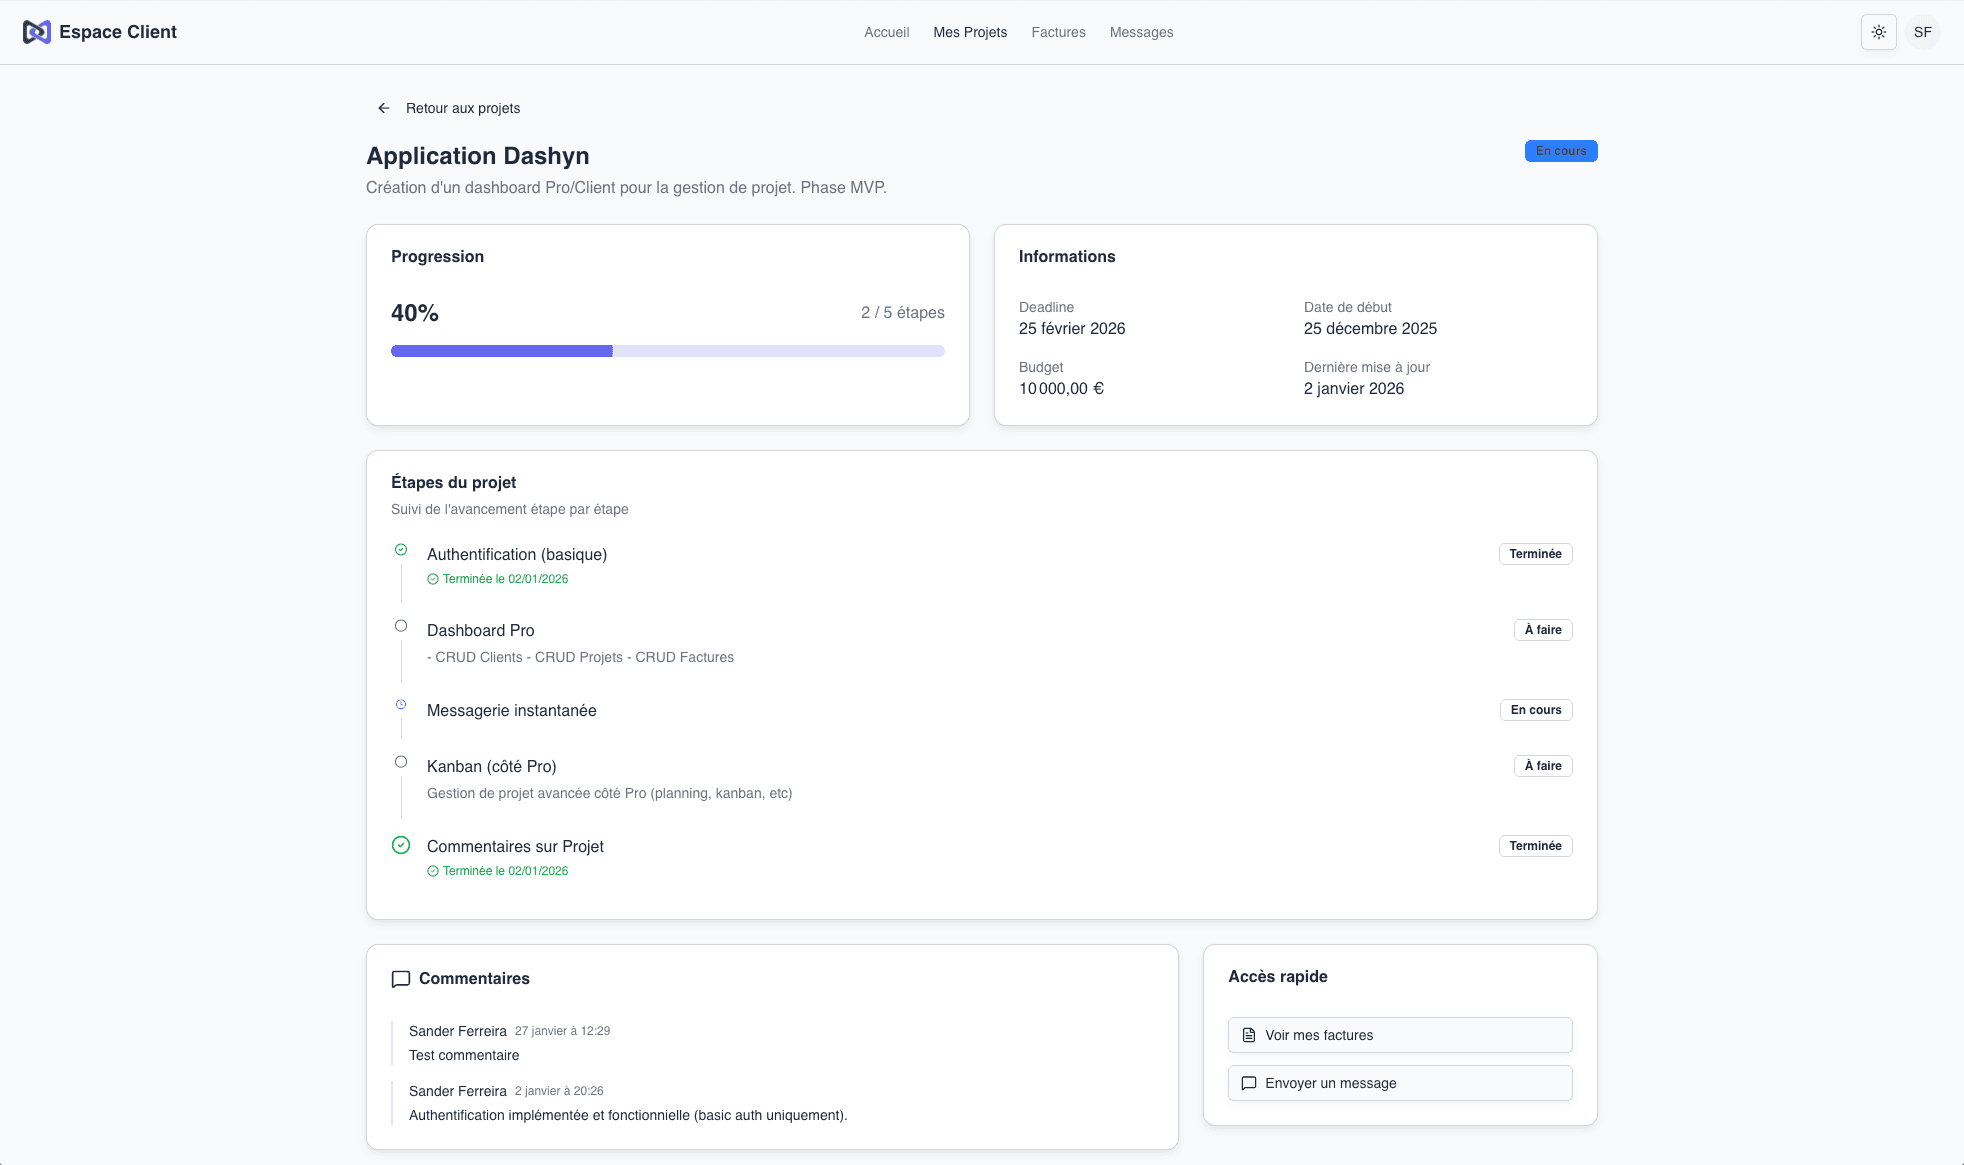Click the message icon in Envoyer un message
1964x1165 pixels.
pyautogui.click(x=1248, y=1083)
